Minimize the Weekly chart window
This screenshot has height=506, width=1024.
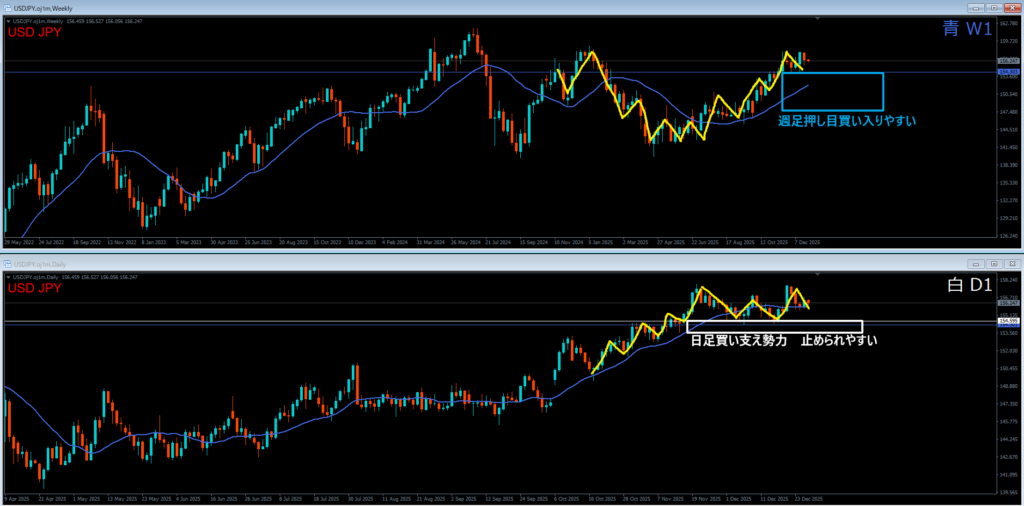click(x=977, y=8)
